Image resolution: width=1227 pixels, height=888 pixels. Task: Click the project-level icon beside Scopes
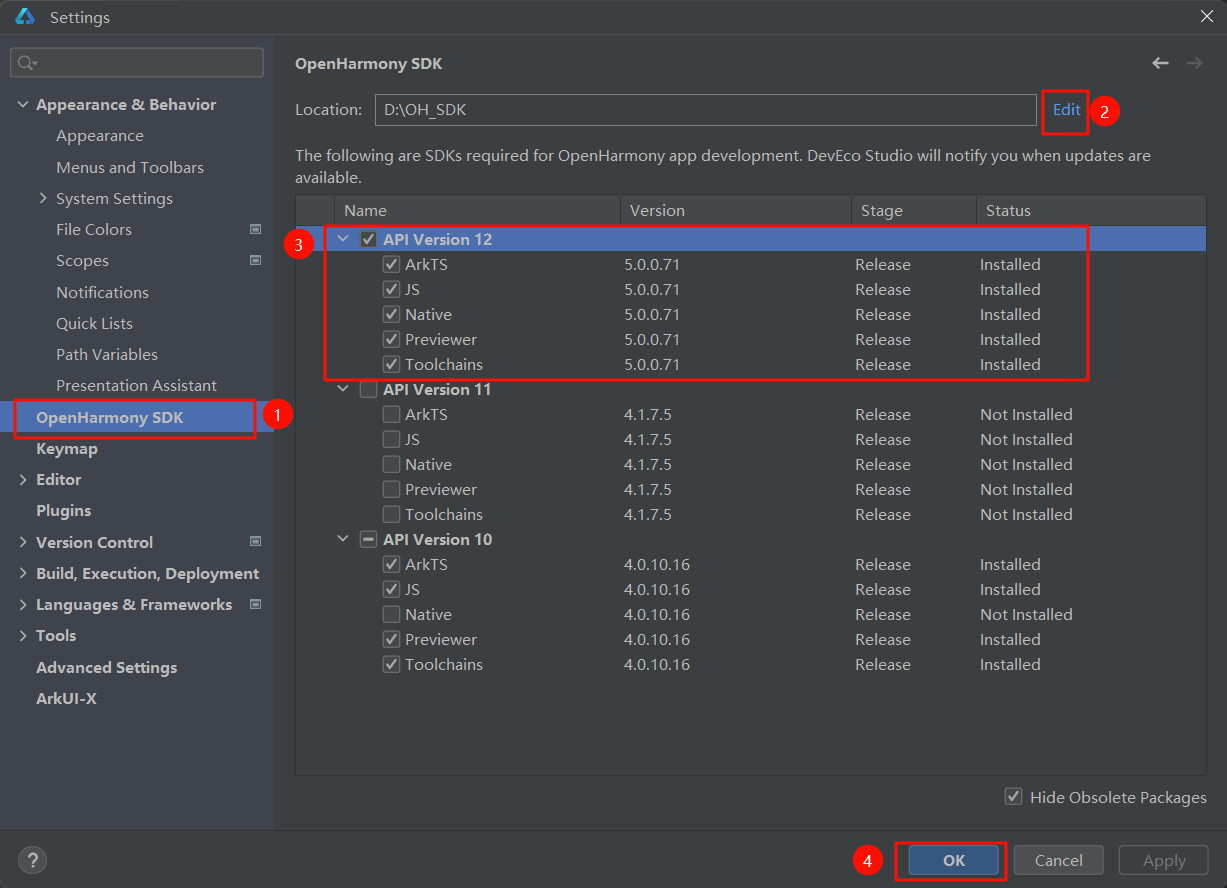click(255, 260)
